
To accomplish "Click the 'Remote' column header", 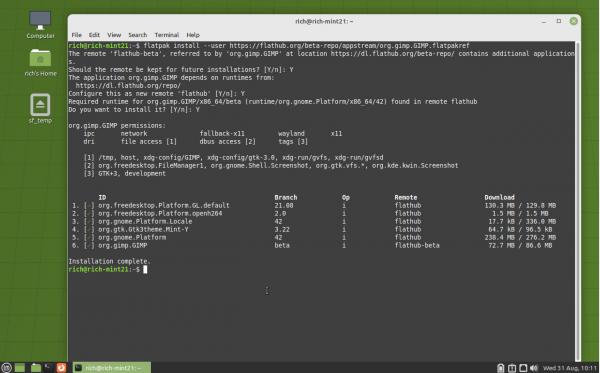I will pos(406,197).
